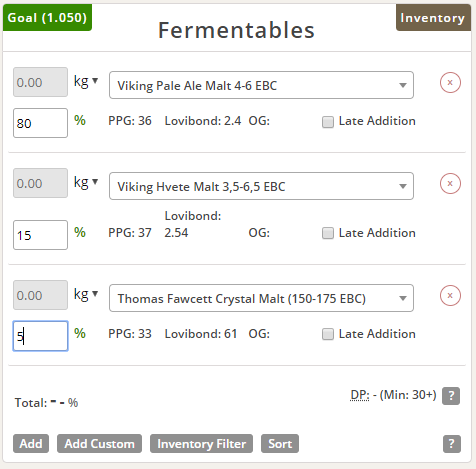The width and height of the screenshot is (476, 469).
Task: Focus the 80 percent input field
Action: tap(40, 123)
